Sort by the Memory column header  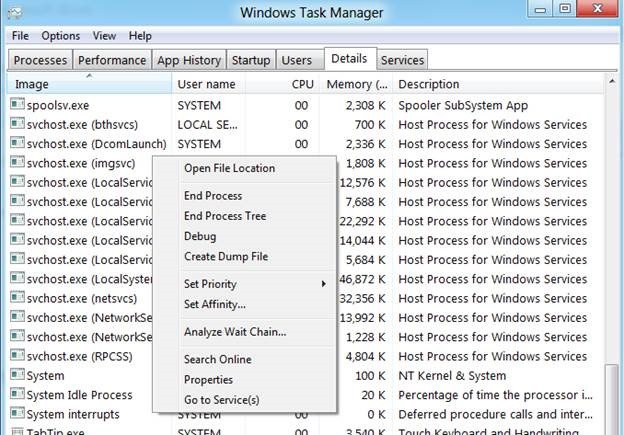(356, 84)
